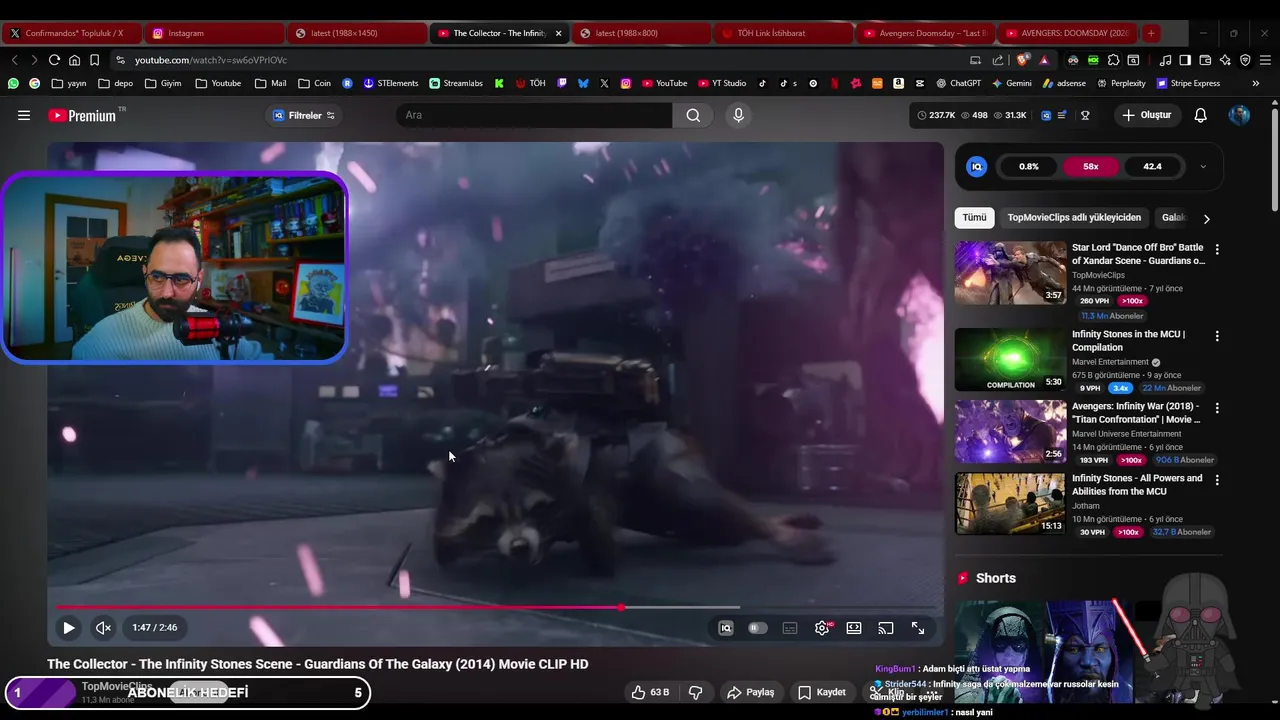The width and height of the screenshot is (1280, 720).
Task: Click the 58x multiplier pill in IQ panel
Action: click(x=1091, y=167)
